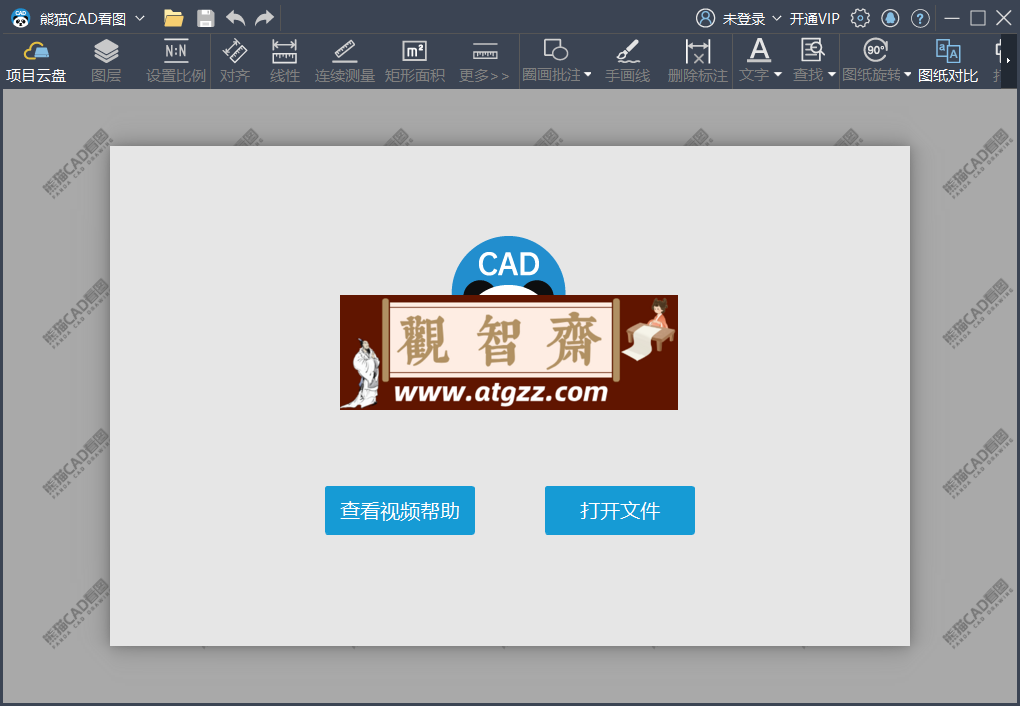This screenshot has width=1020, height=706.
Task: Open the help question mark icon
Action: [x=920, y=18]
